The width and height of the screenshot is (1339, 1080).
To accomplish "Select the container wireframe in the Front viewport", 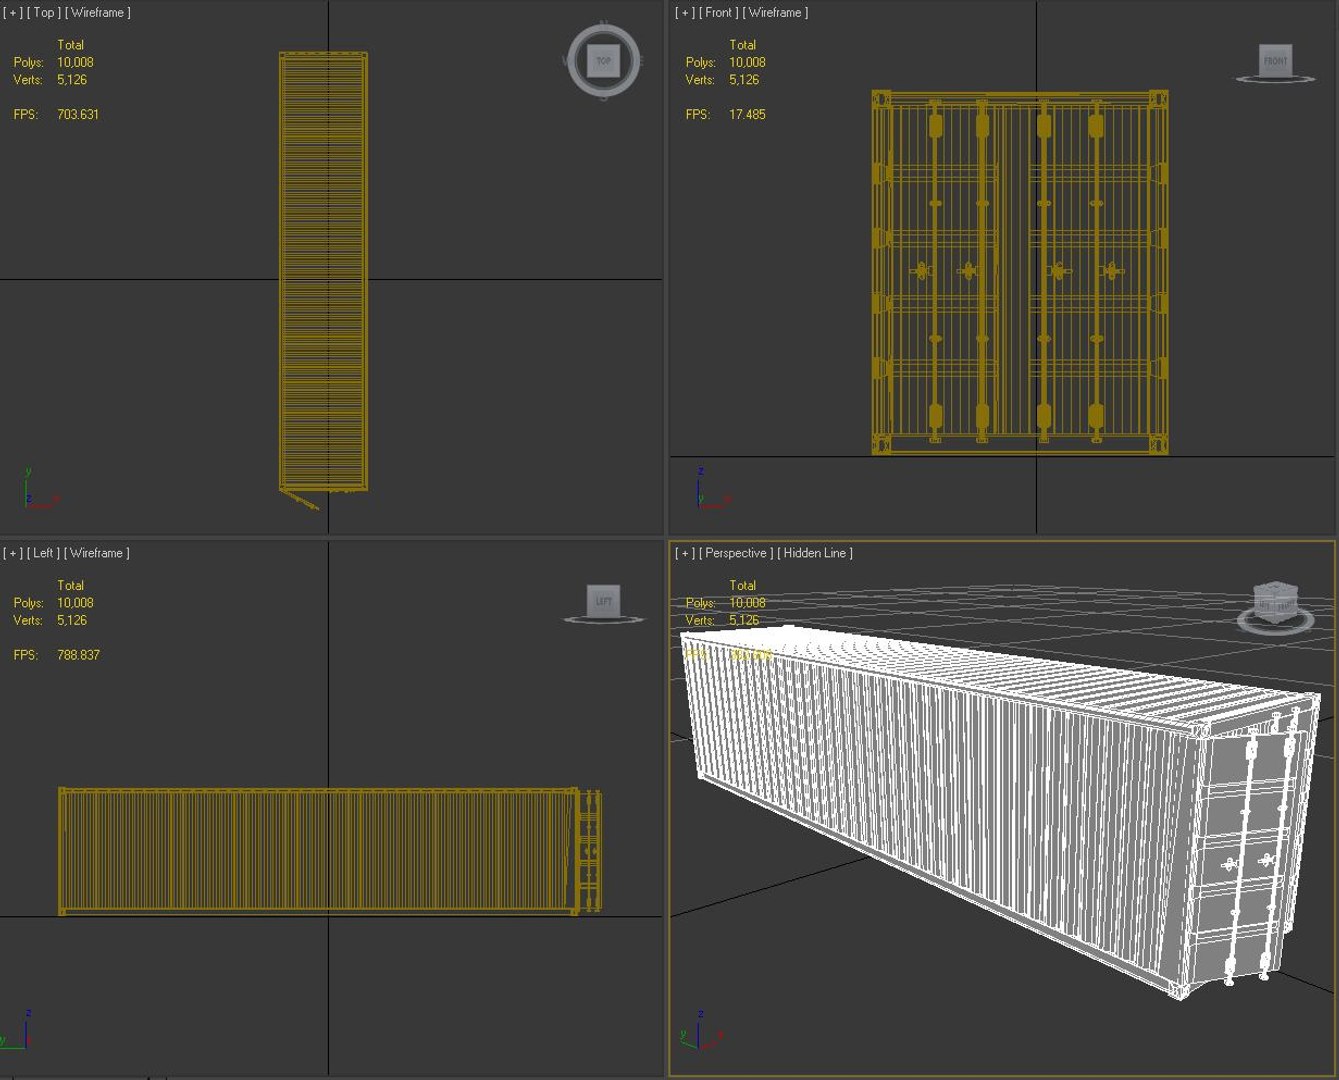I will tap(1020, 272).
